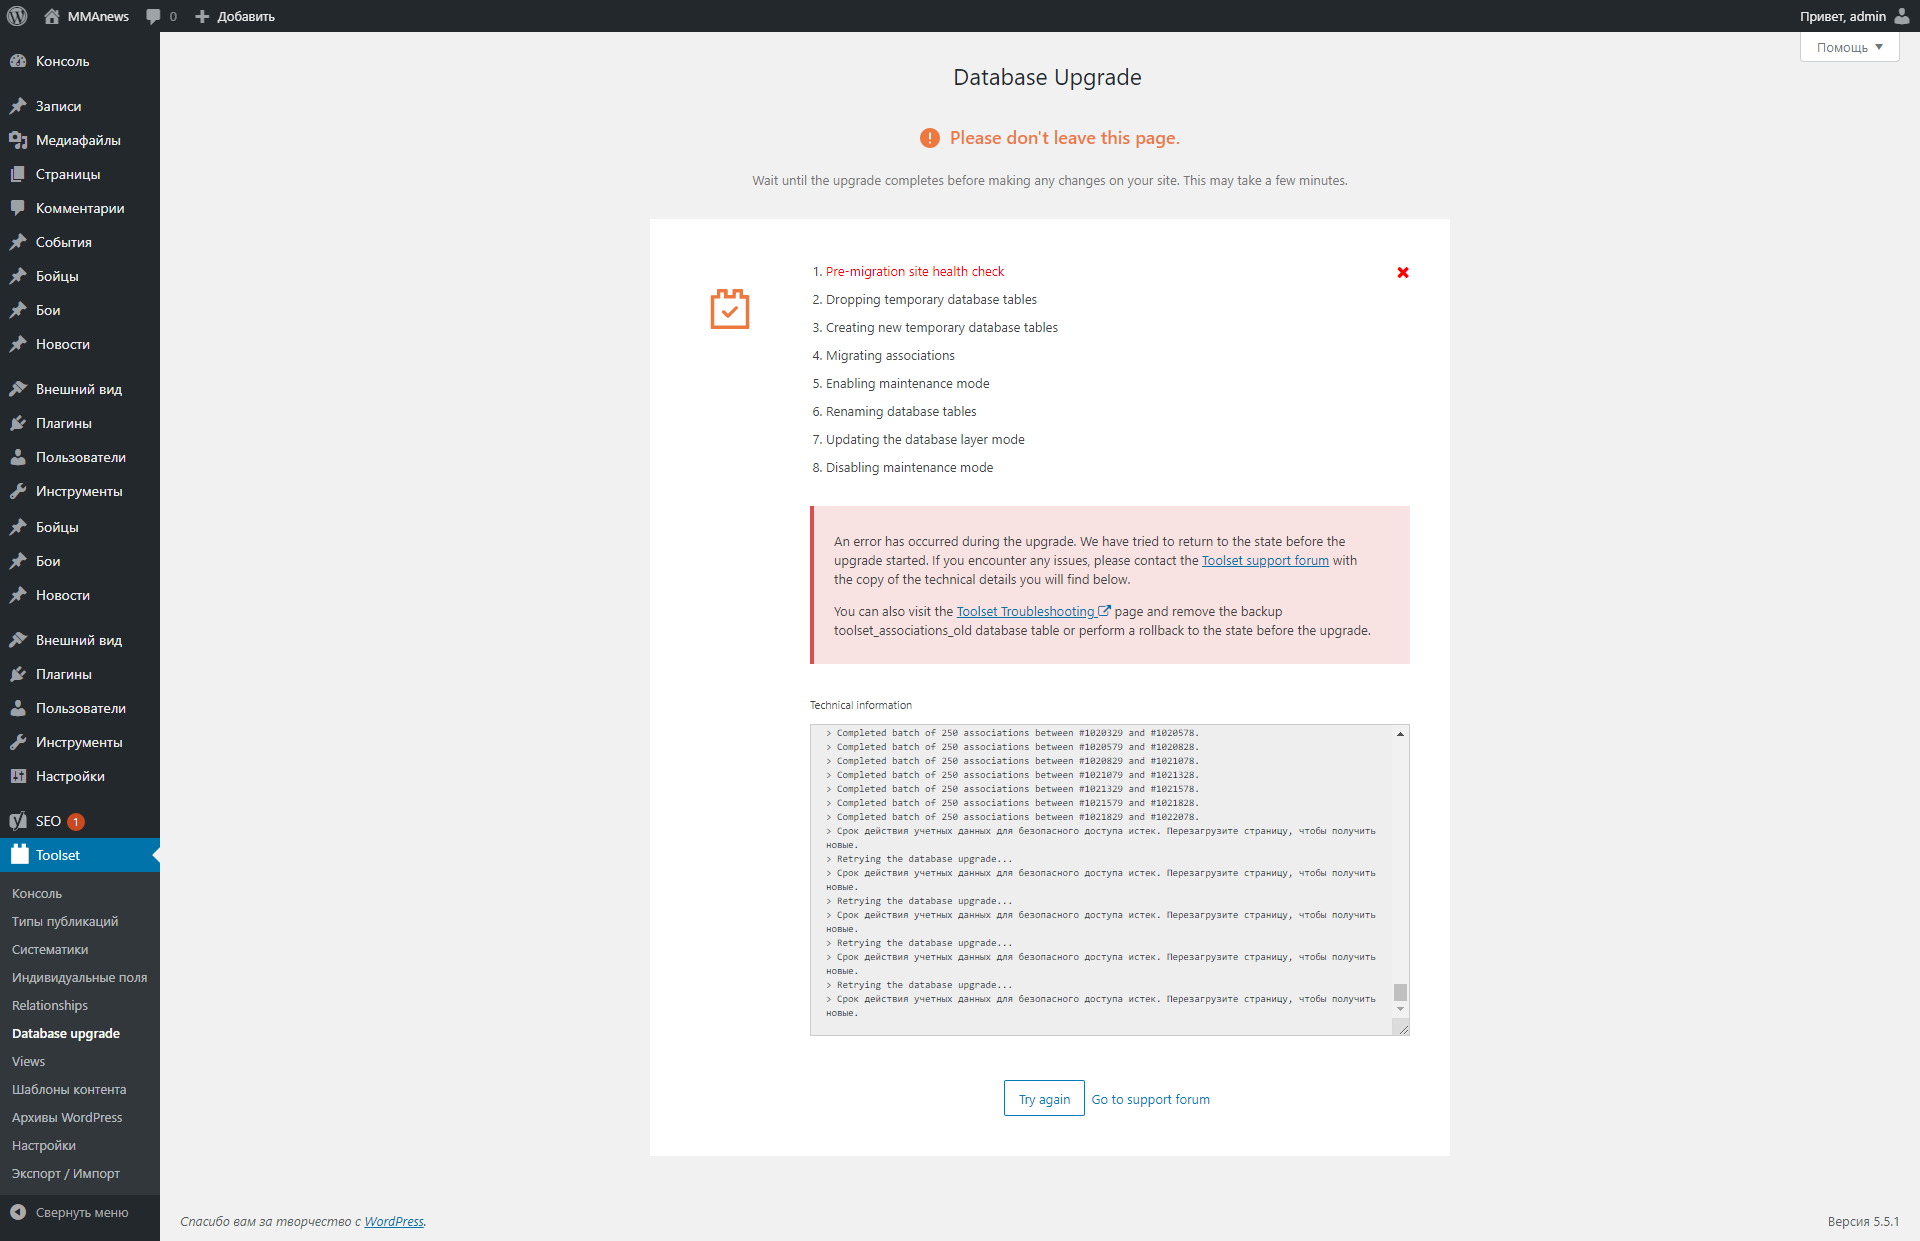1920x1241 pixels.
Task: Open Систематики in Toolset submenu
Action: coord(50,949)
